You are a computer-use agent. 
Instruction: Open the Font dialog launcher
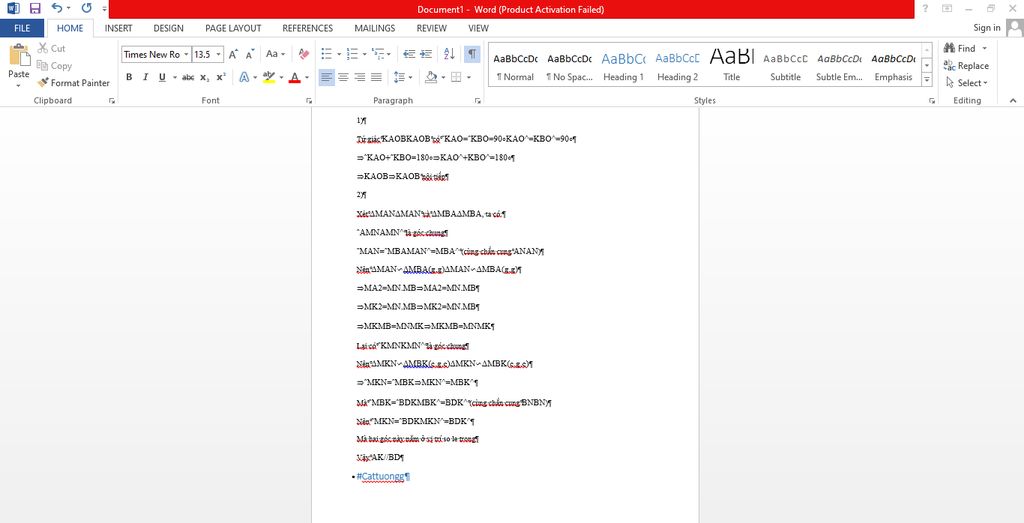309,101
